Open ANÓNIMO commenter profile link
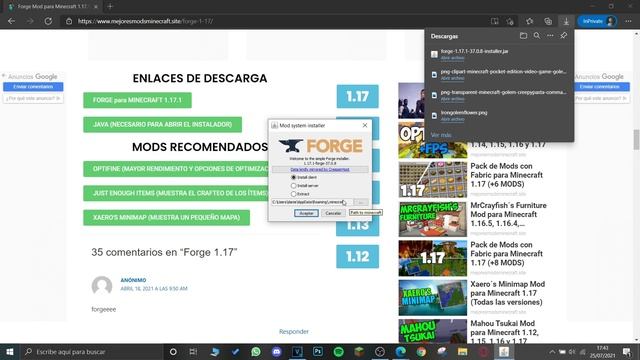Viewport: 640px width, 360px height. 133,280
